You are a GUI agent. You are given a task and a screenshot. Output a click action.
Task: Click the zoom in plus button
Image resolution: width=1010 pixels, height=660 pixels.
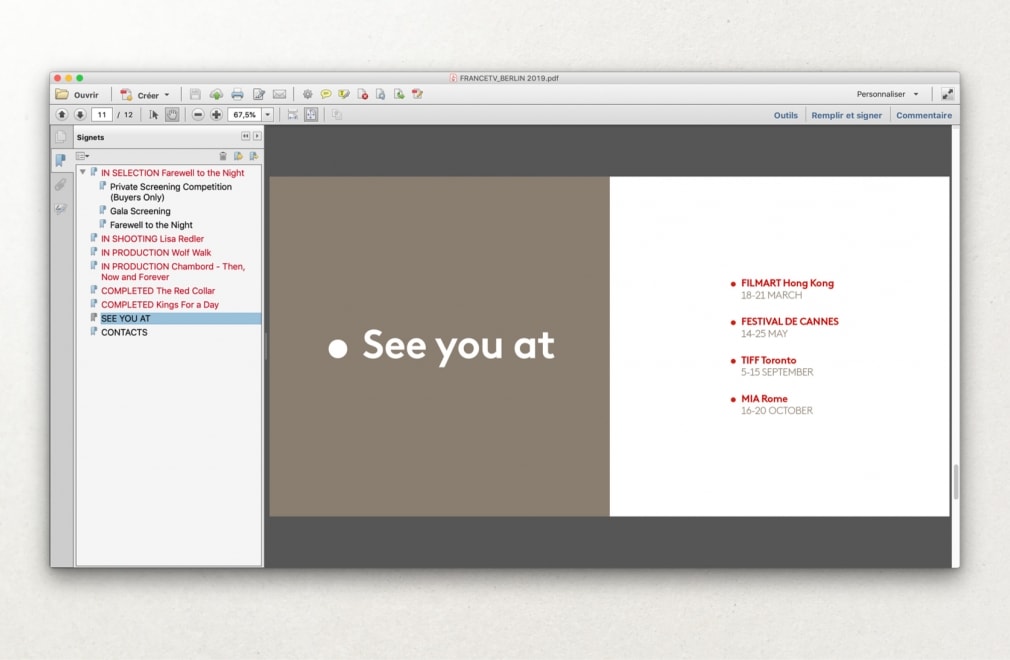tap(216, 115)
